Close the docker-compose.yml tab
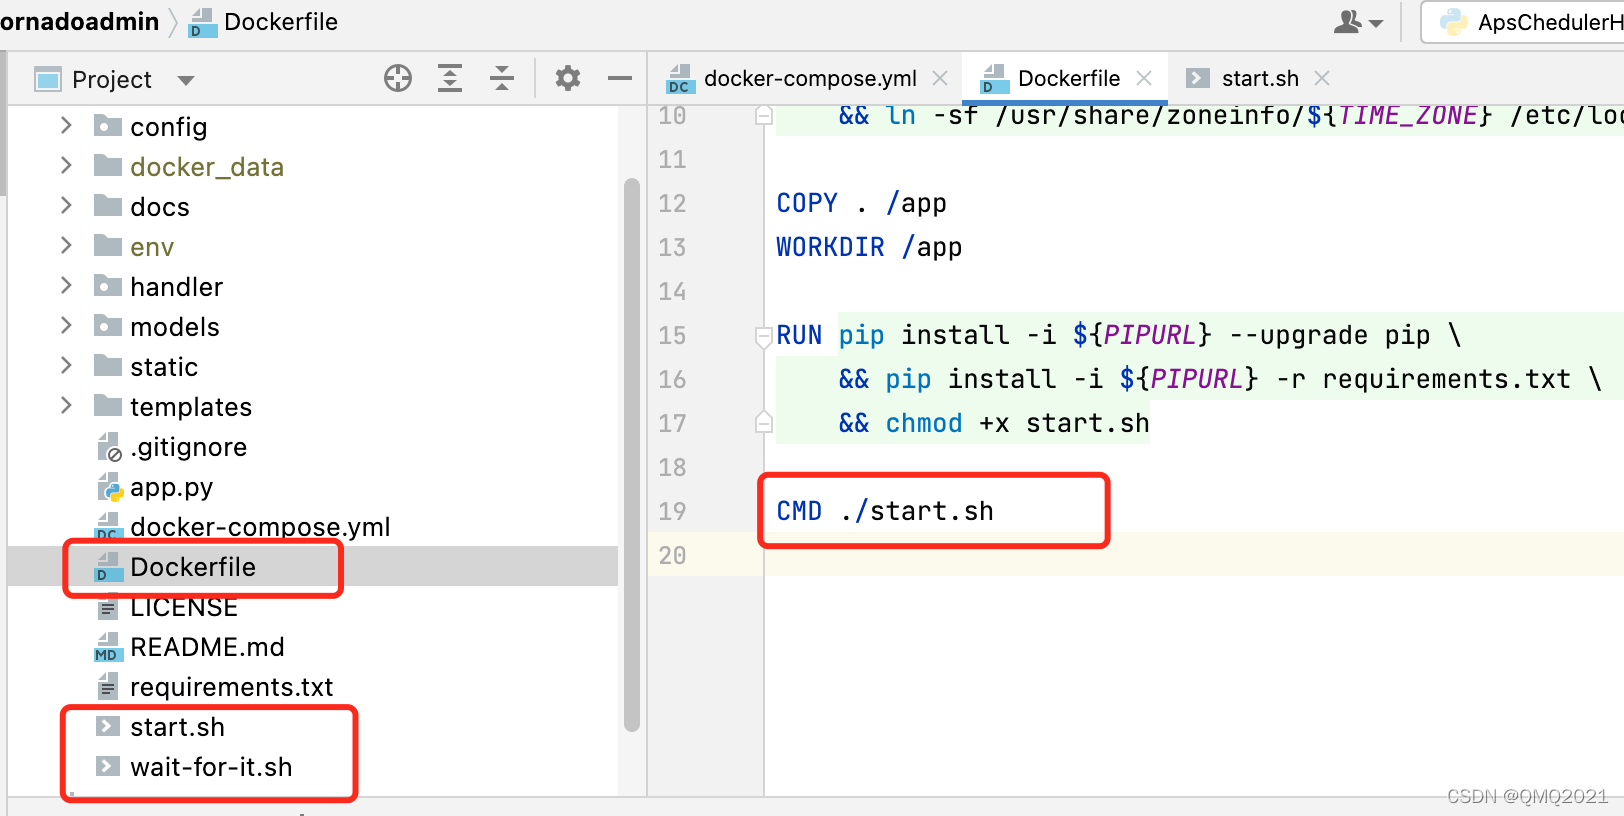 (x=940, y=78)
